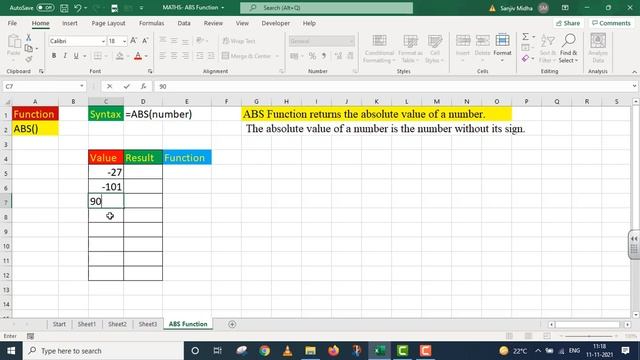
Task: Switch to the Formulas tab
Action: pyautogui.click(x=151, y=23)
